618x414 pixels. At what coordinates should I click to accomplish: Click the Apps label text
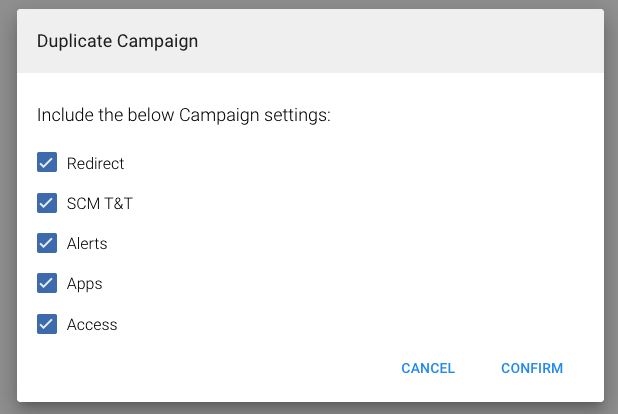84,284
